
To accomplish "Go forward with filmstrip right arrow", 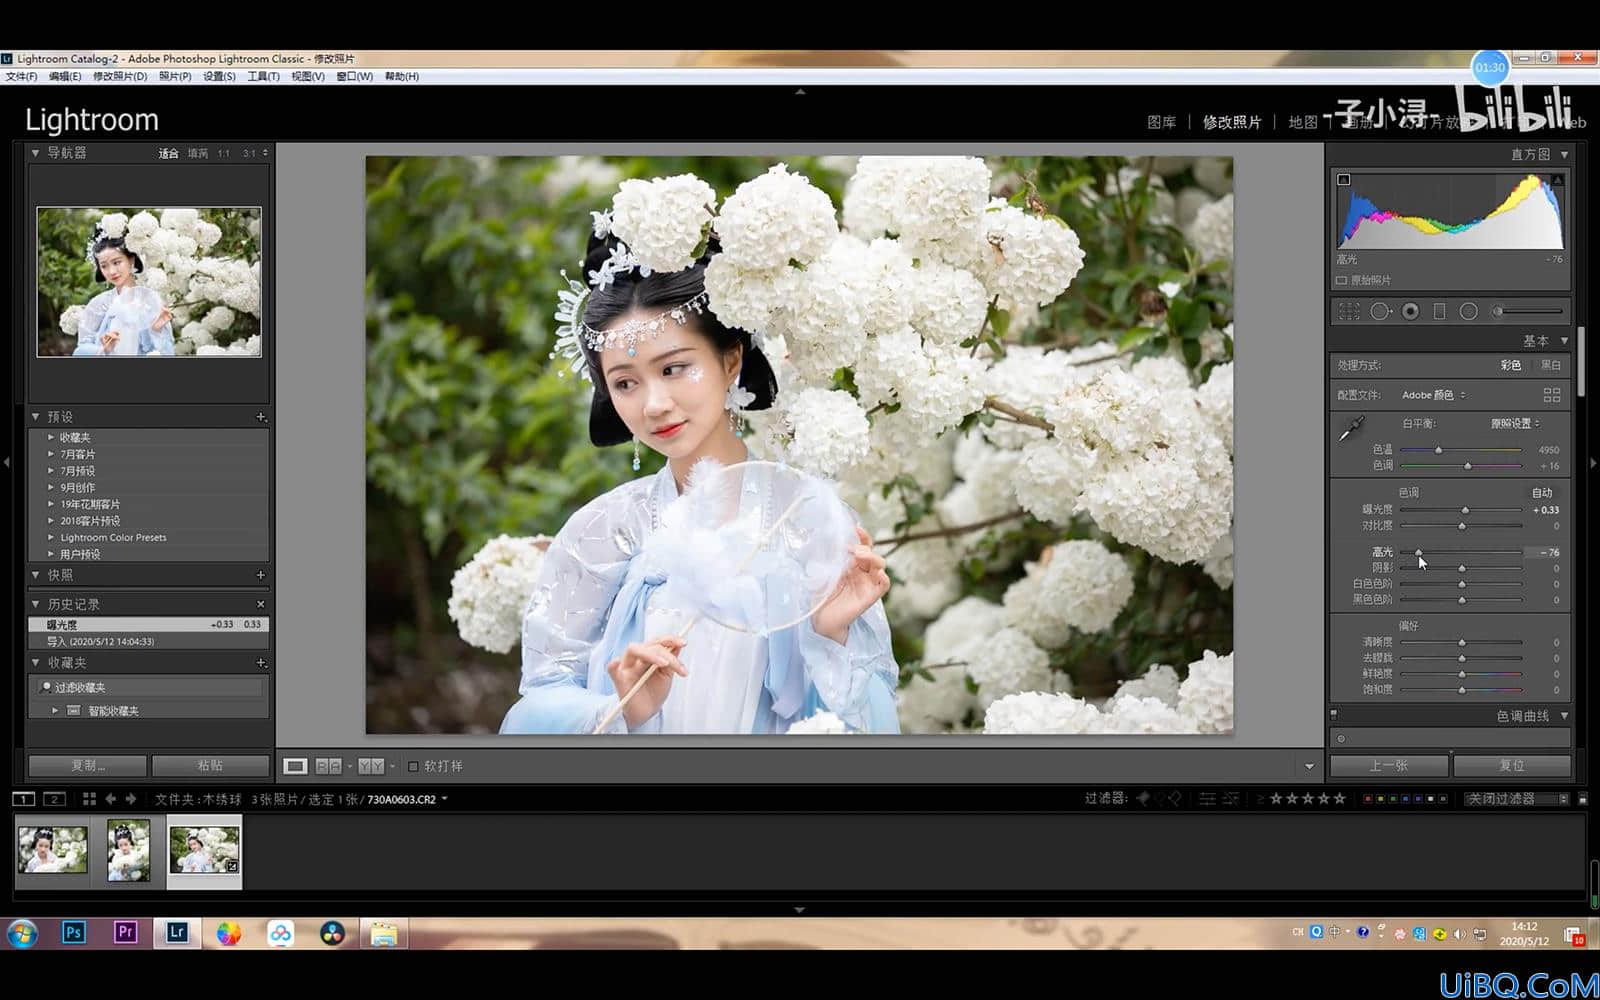I will pos(130,799).
